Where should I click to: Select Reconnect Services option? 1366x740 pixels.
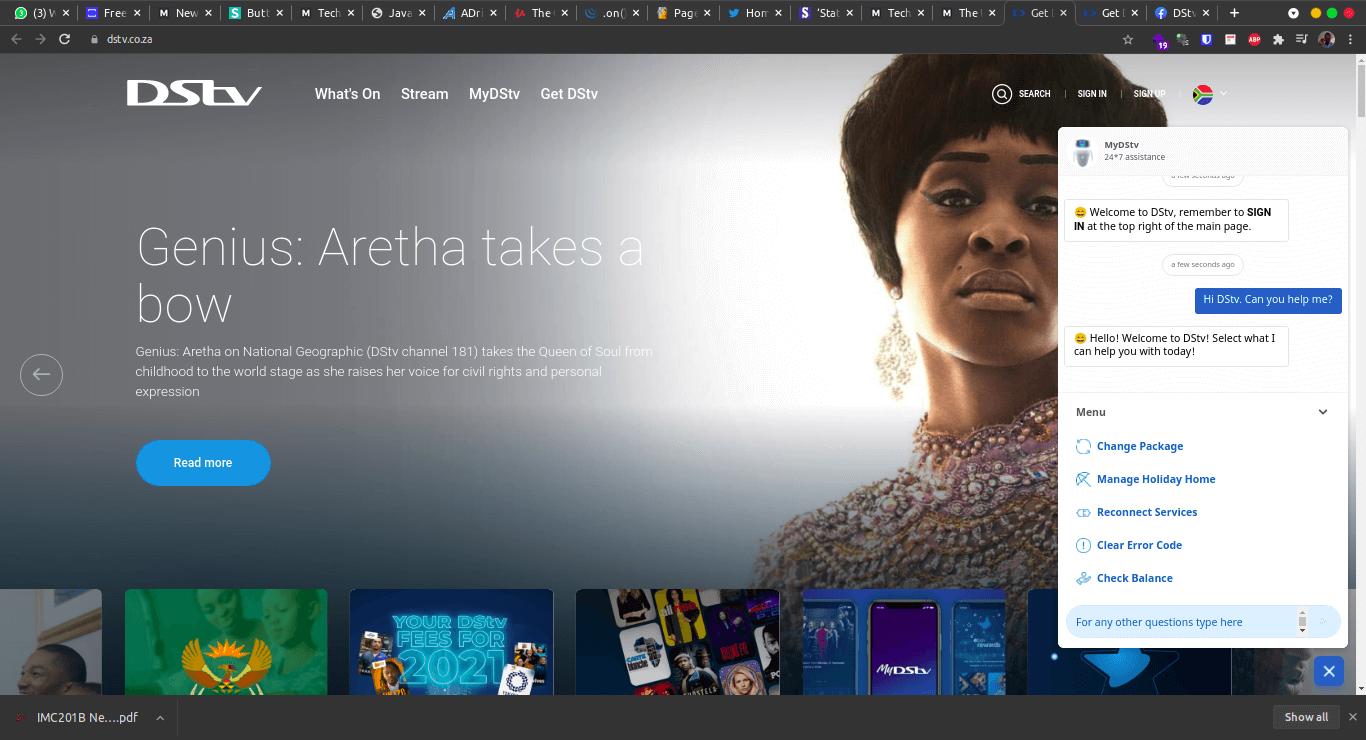[1147, 512]
